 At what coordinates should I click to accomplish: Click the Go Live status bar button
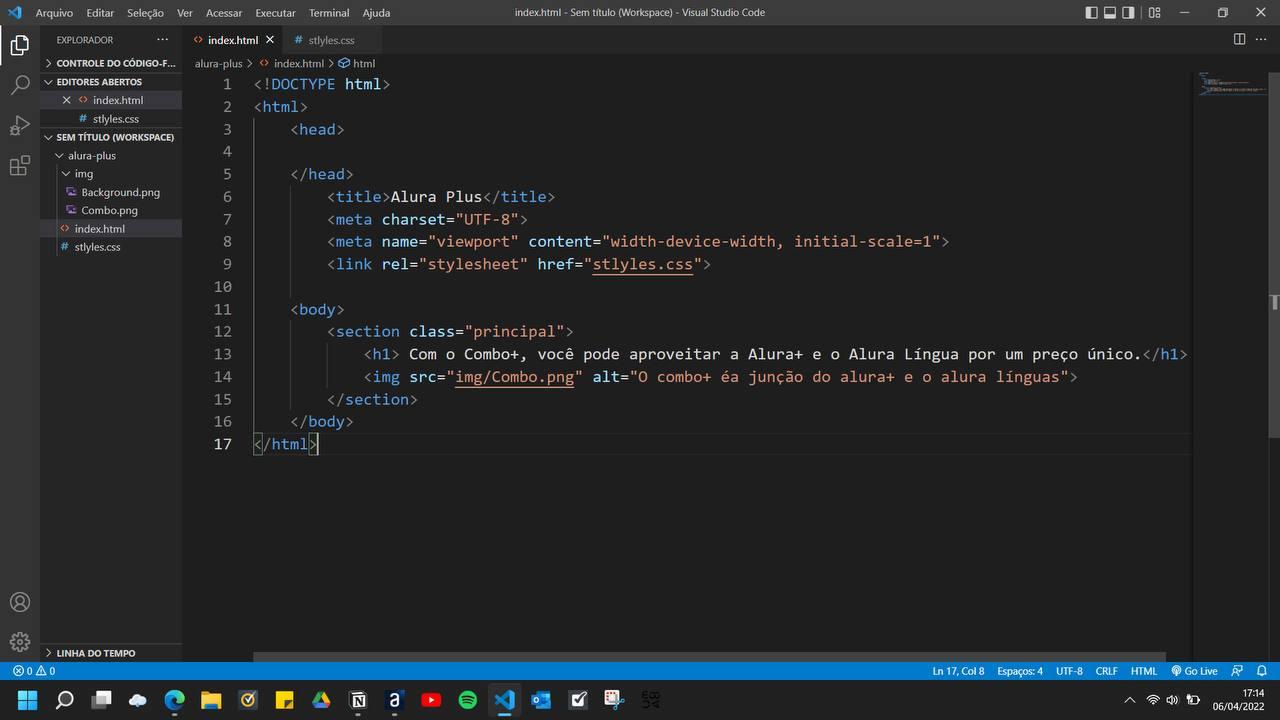[1195, 671]
